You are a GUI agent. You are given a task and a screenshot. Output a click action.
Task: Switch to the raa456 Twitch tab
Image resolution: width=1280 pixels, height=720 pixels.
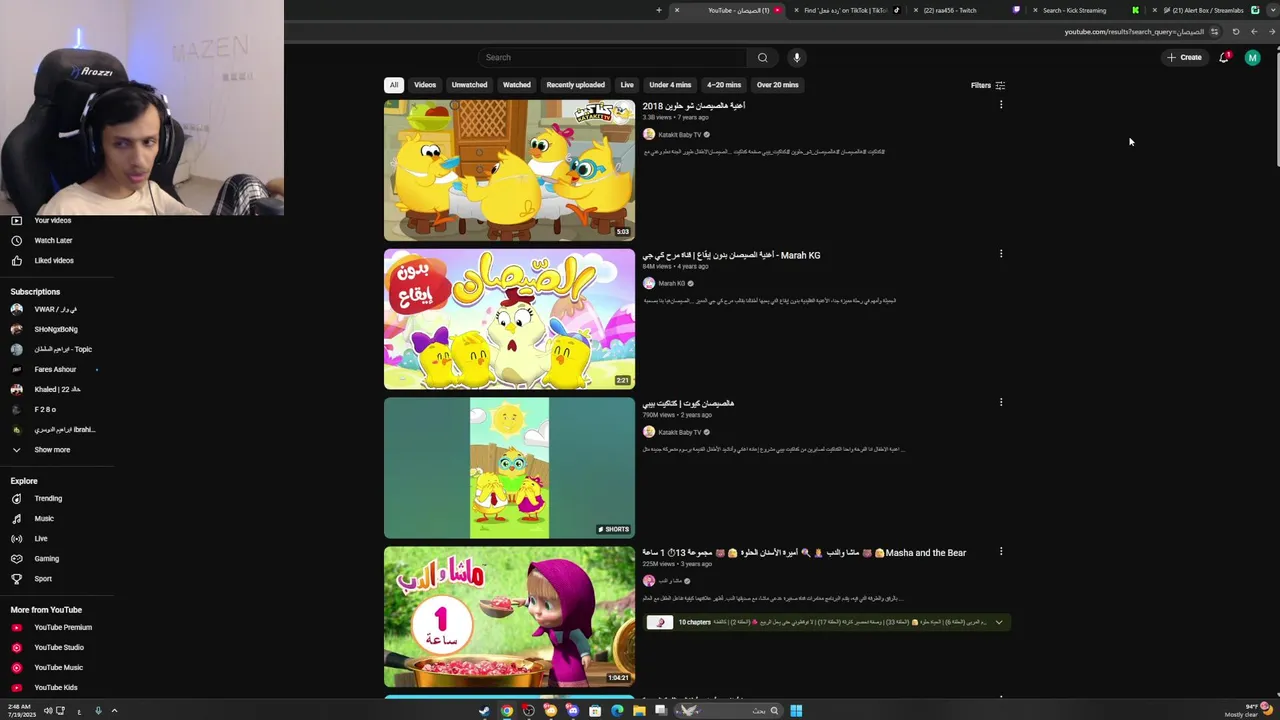pyautogui.click(x=965, y=10)
